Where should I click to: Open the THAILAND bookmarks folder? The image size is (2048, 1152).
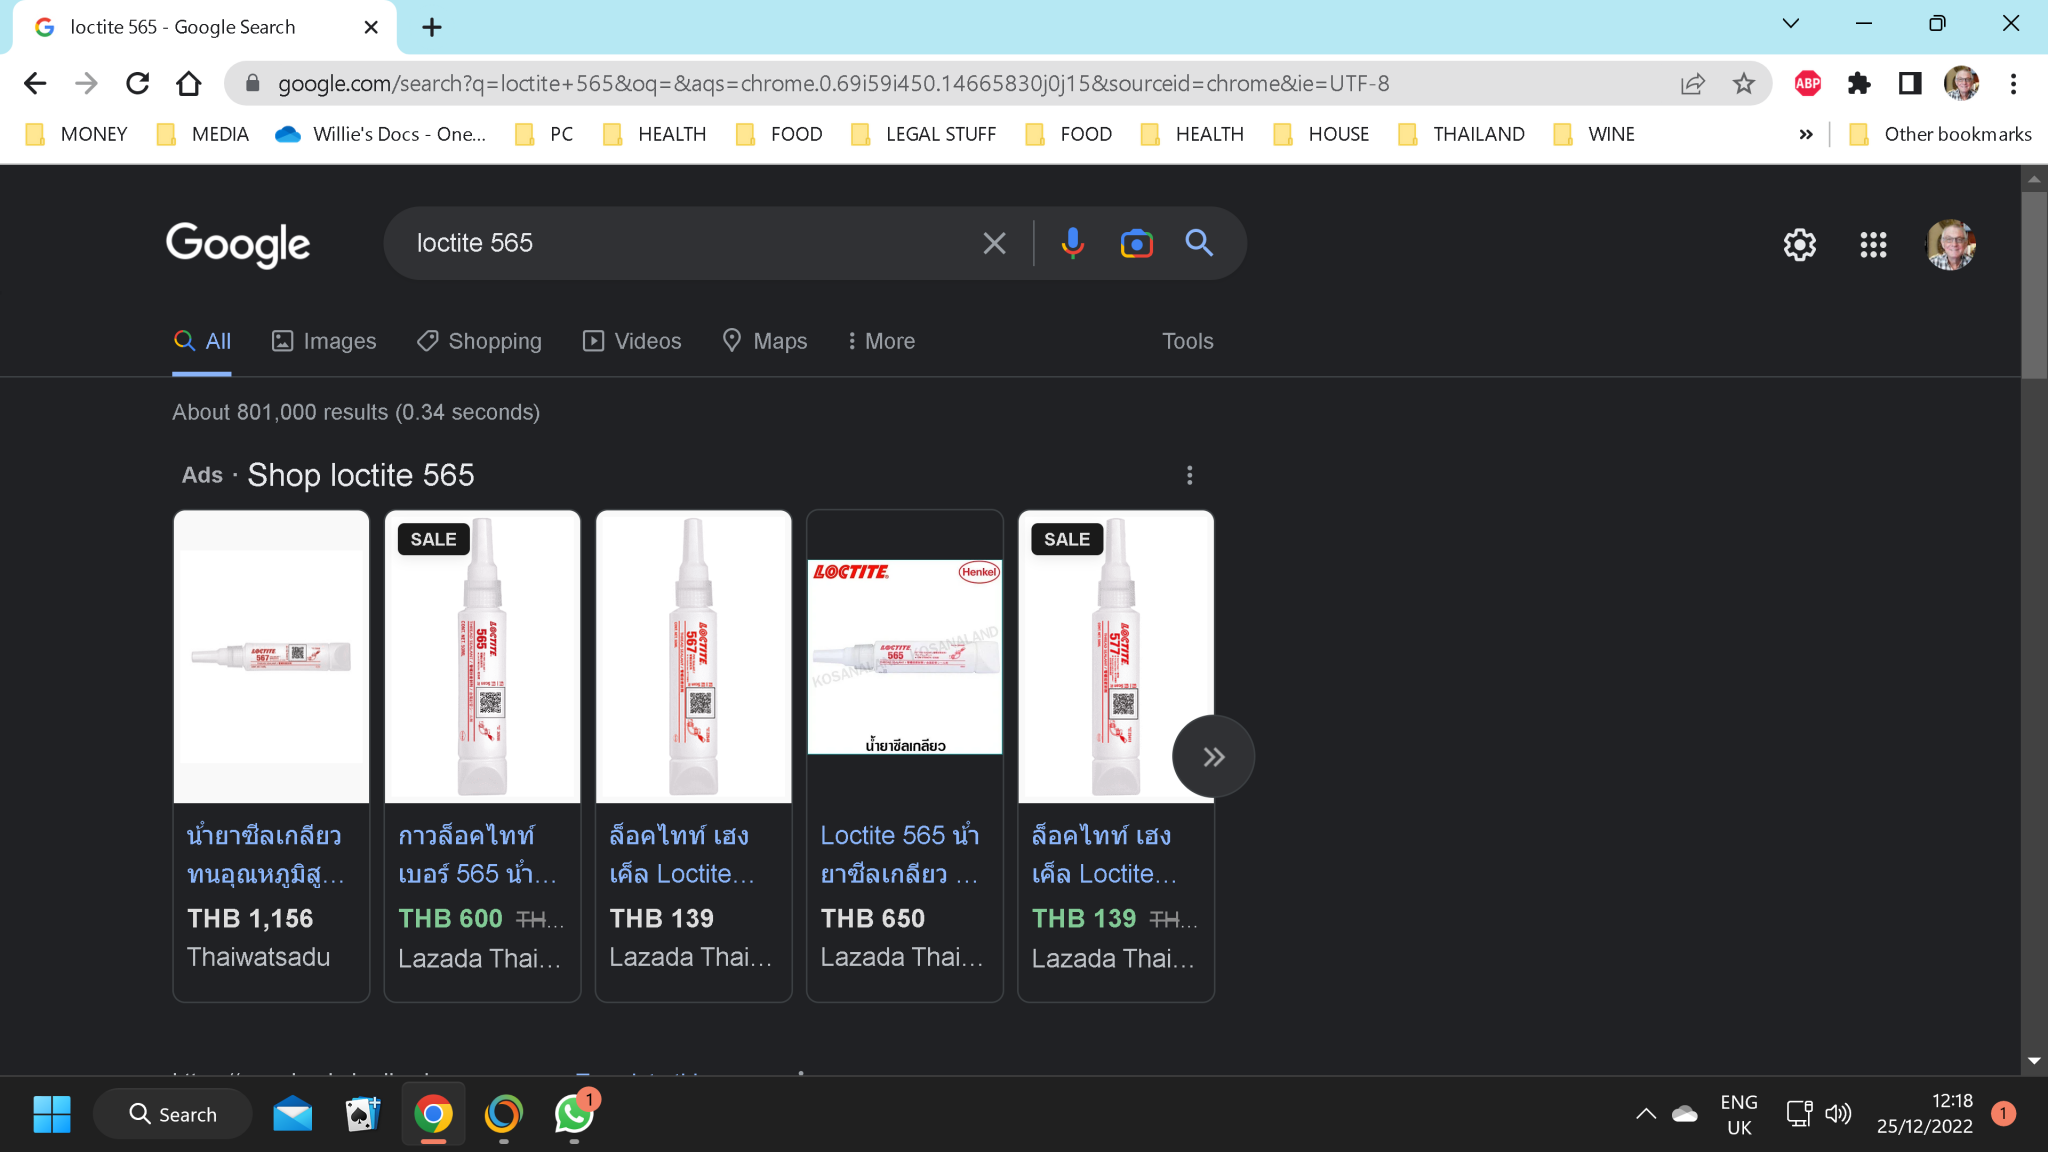click(x=1461, y=134)
